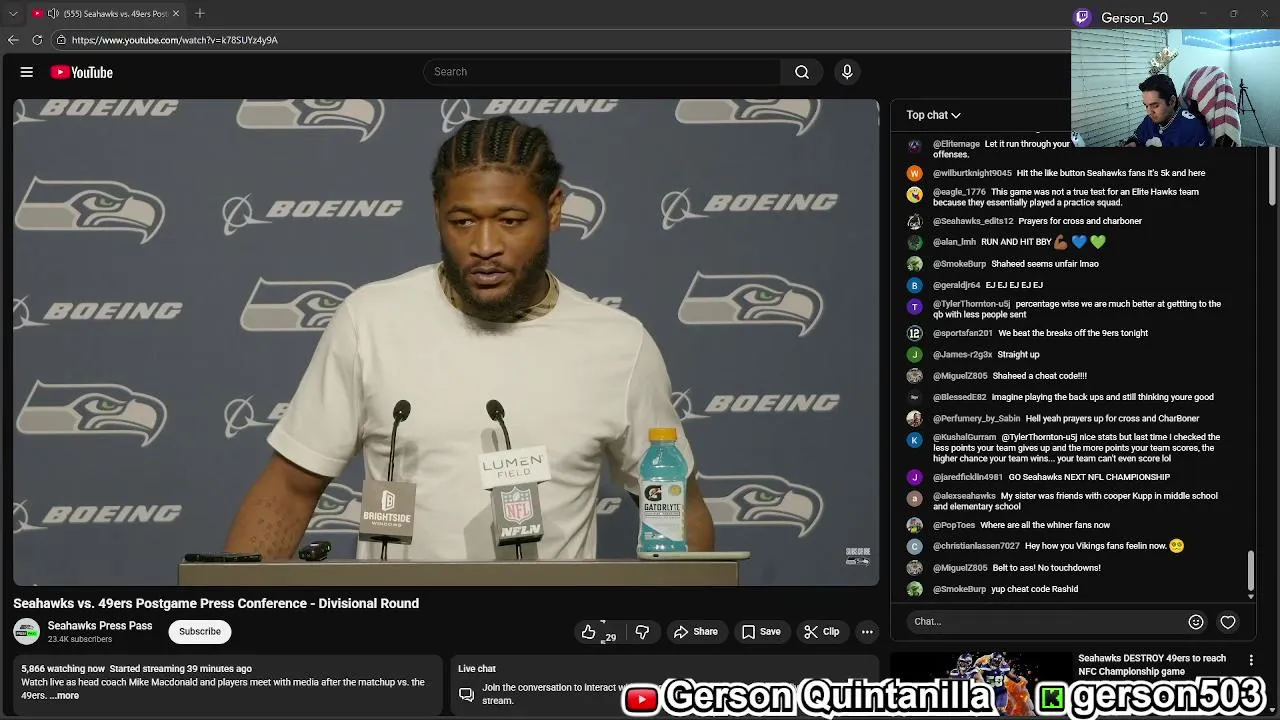The height and width of the screenshot is (720, 1280).
Task: View site information icon in address bar
Action: (61, 40)
